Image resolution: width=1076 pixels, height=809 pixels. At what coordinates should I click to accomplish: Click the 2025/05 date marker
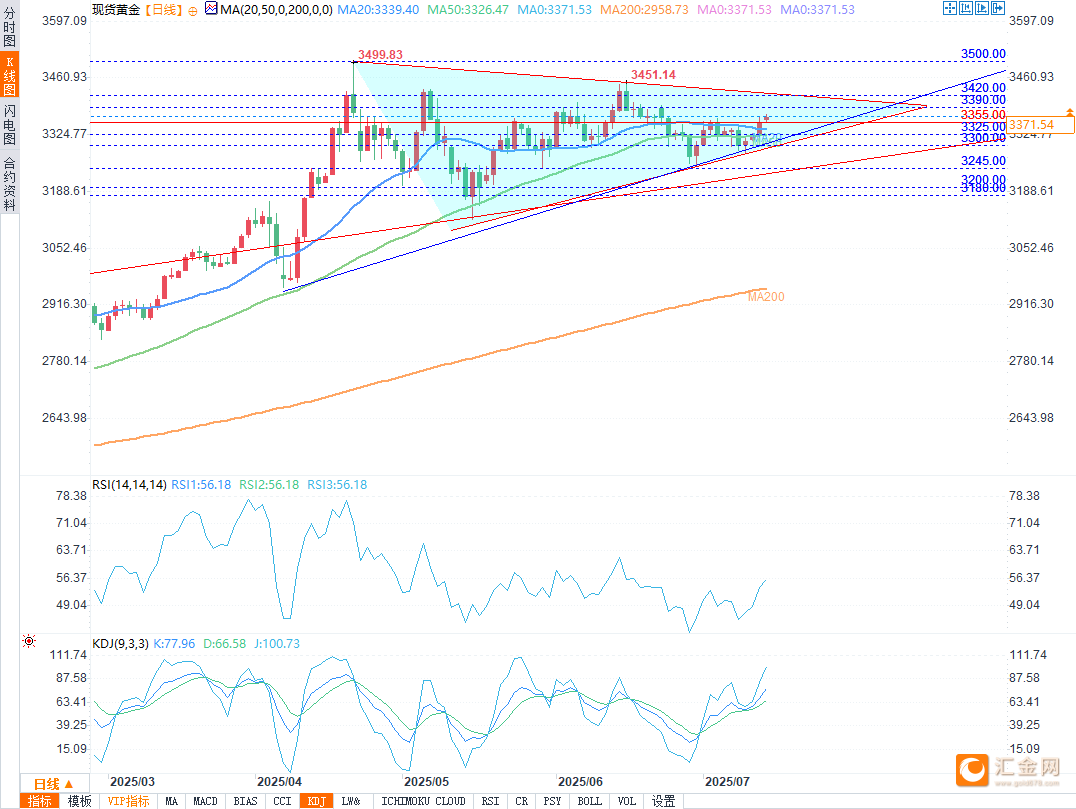426,782
